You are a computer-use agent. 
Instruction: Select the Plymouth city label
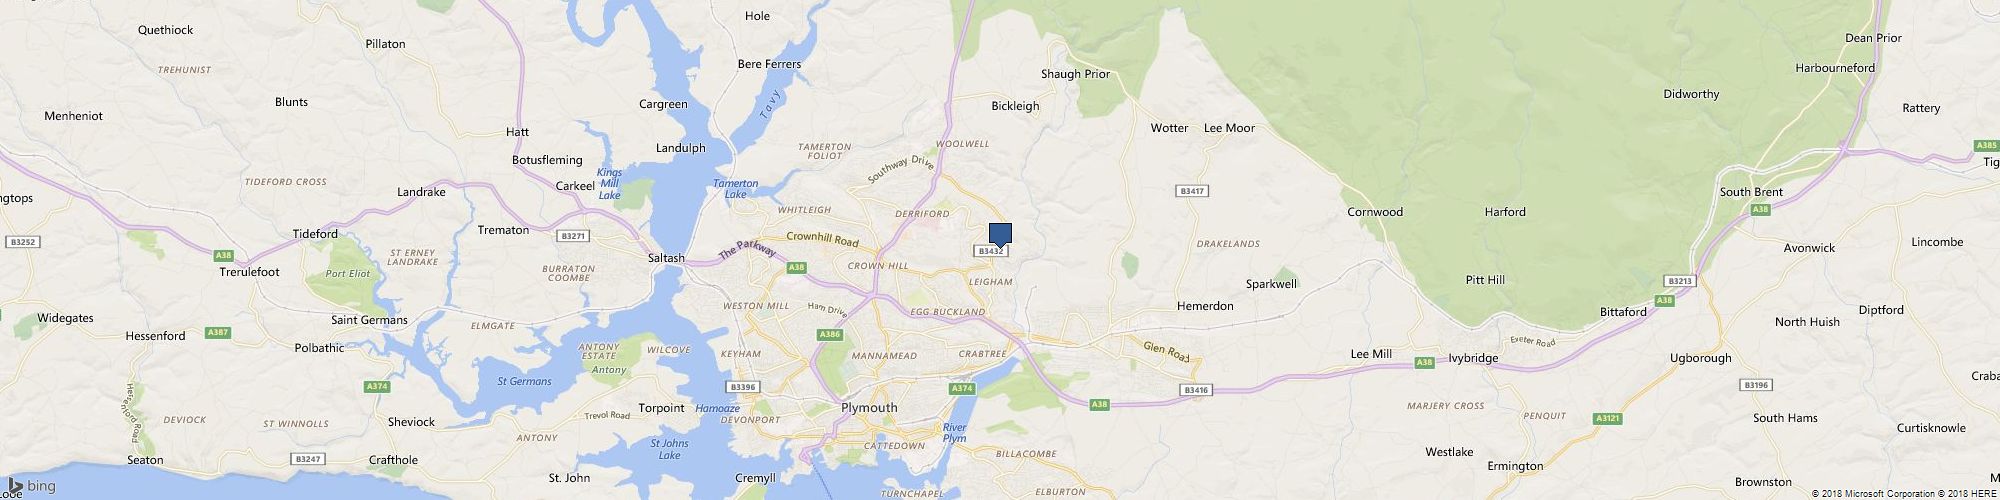[869, 408]
